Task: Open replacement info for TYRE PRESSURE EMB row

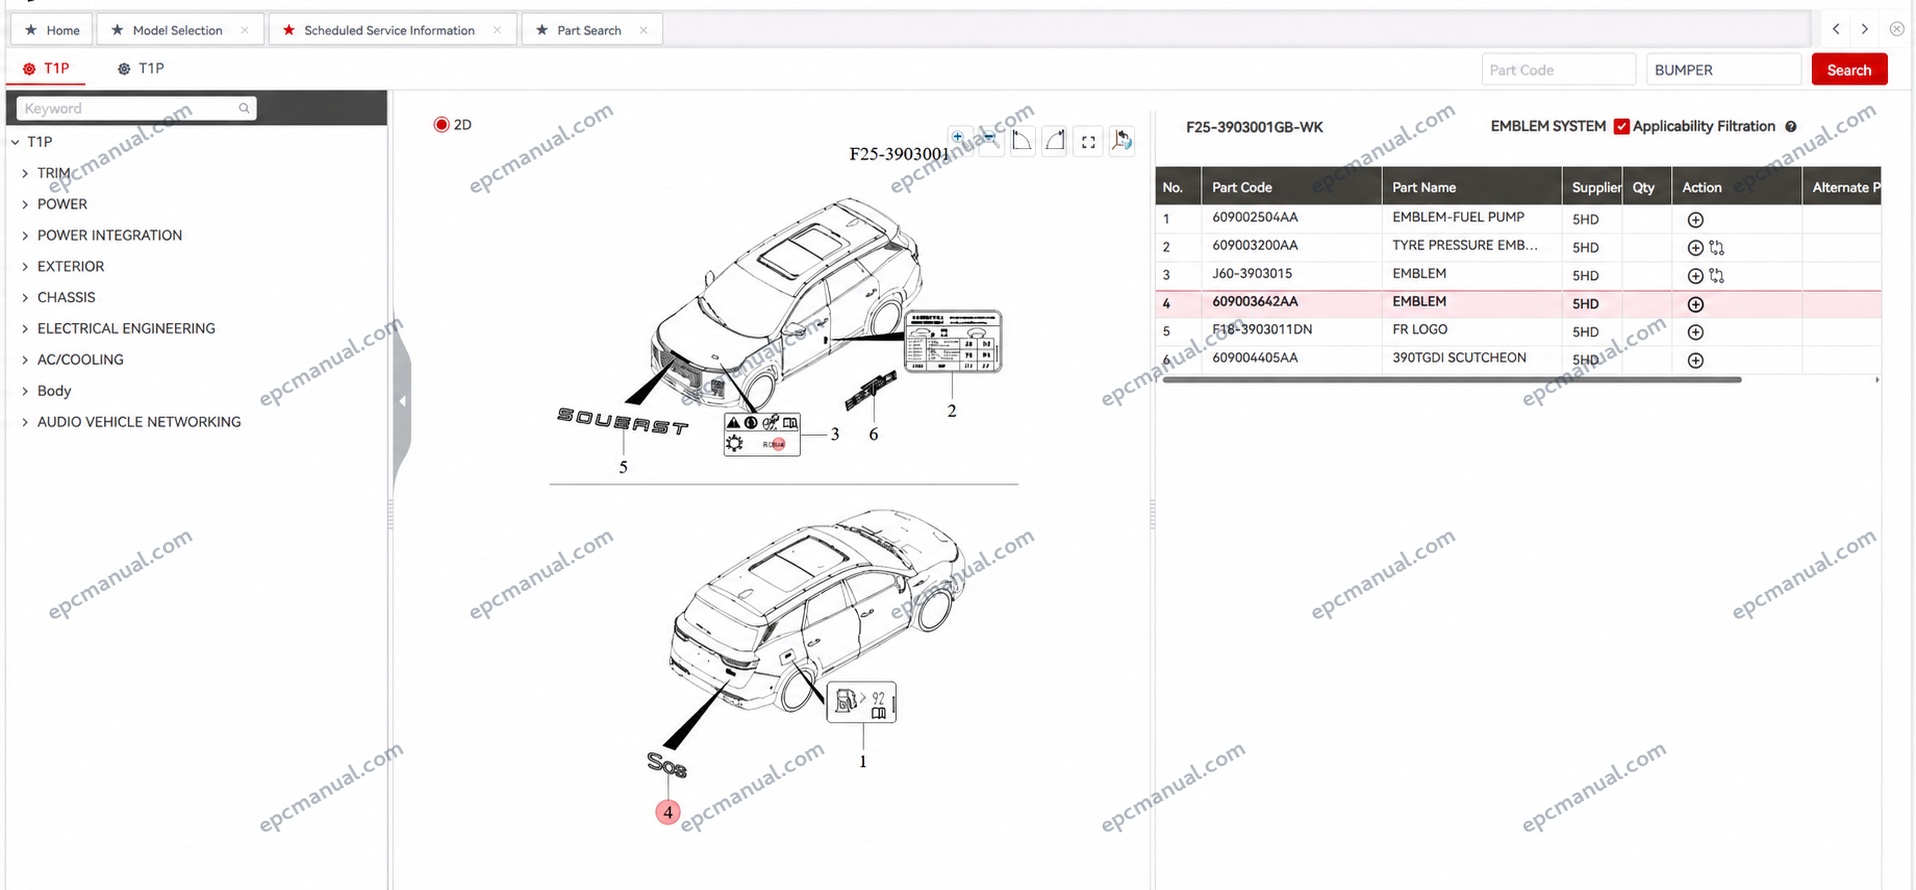Action: click(1717, 247)
